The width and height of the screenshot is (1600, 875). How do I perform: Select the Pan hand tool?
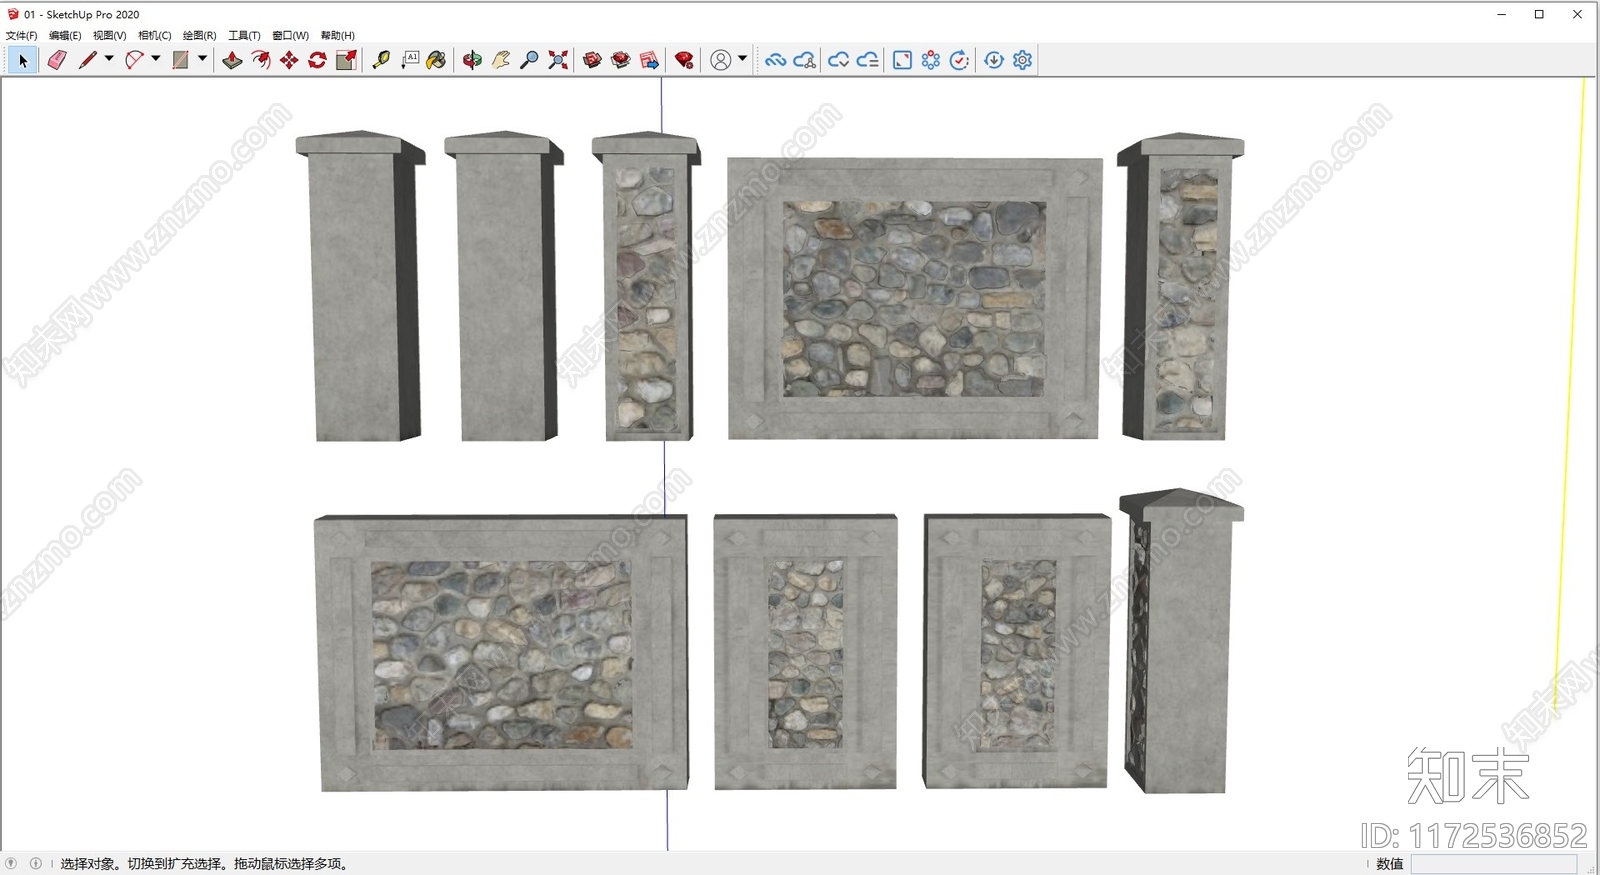click(501, 60)
